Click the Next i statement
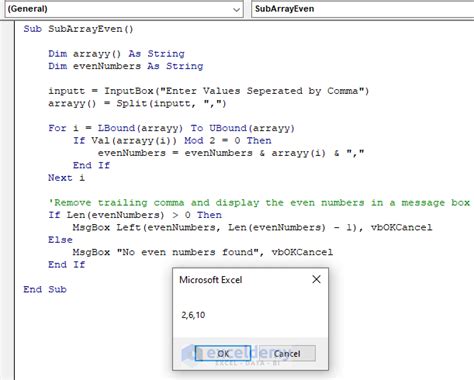The height and width of the screenshot is (380, 474). pyautogui.click(x=67, y=178)
